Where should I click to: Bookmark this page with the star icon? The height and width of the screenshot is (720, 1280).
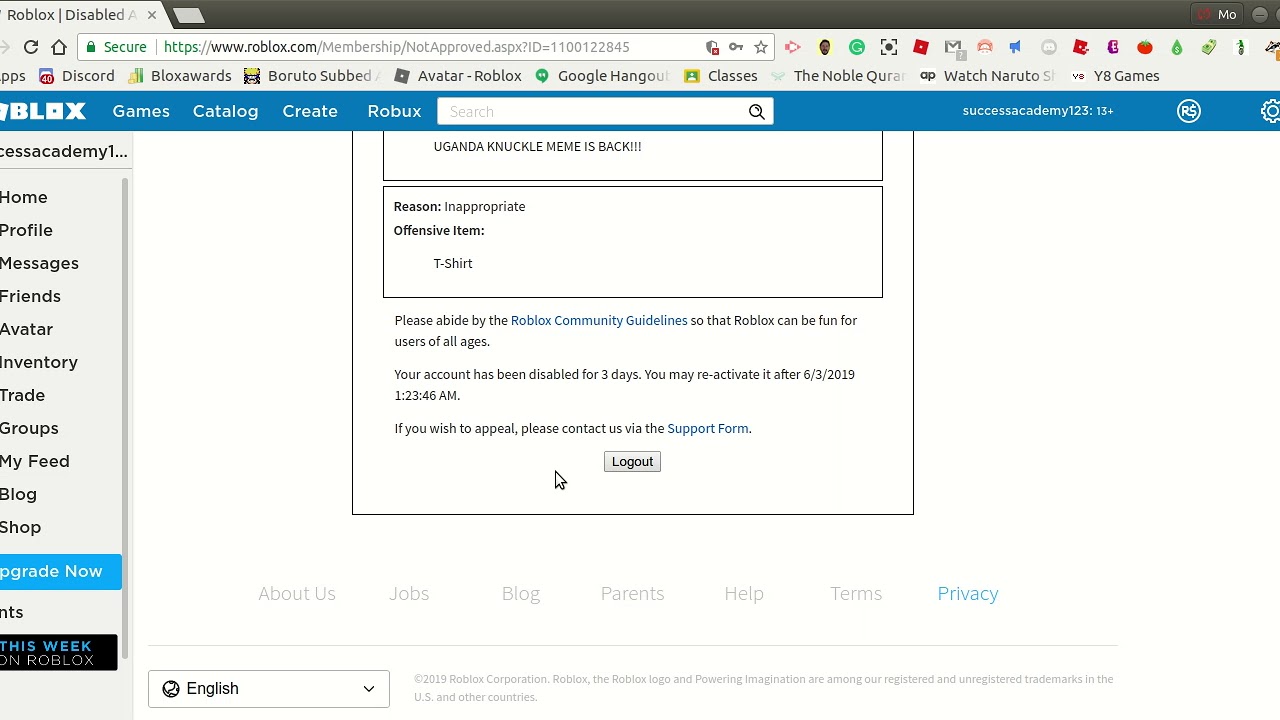761,47
